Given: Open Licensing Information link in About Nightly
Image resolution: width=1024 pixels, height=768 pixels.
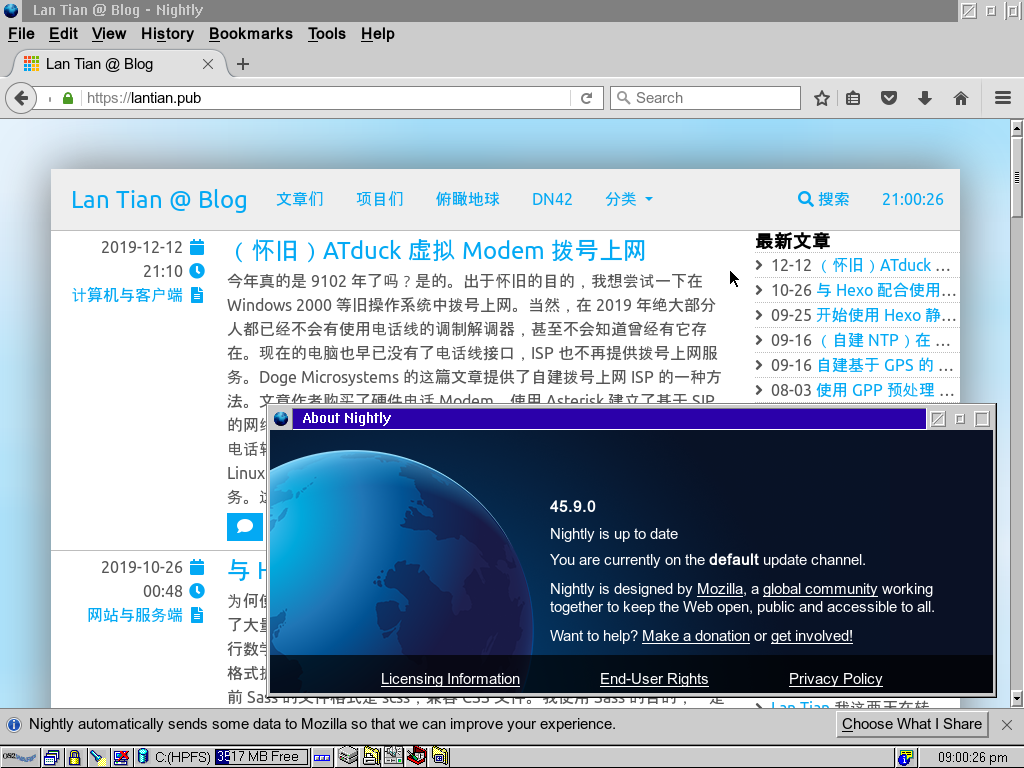Looking at the screenshot, I should click(x=450, y=679).
